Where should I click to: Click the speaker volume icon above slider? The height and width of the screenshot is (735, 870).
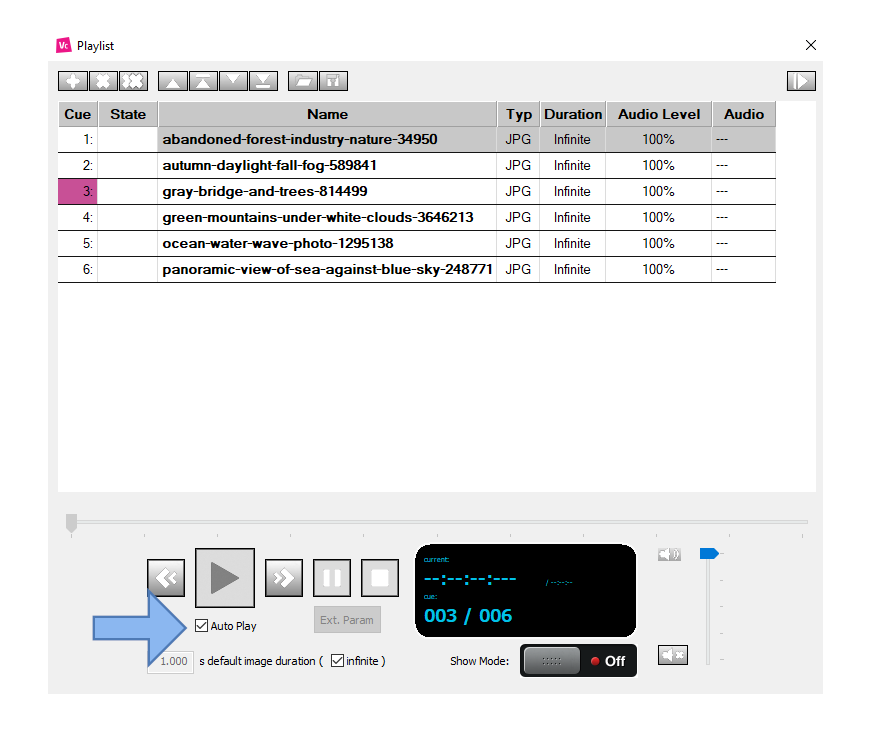tap(669, 554)
